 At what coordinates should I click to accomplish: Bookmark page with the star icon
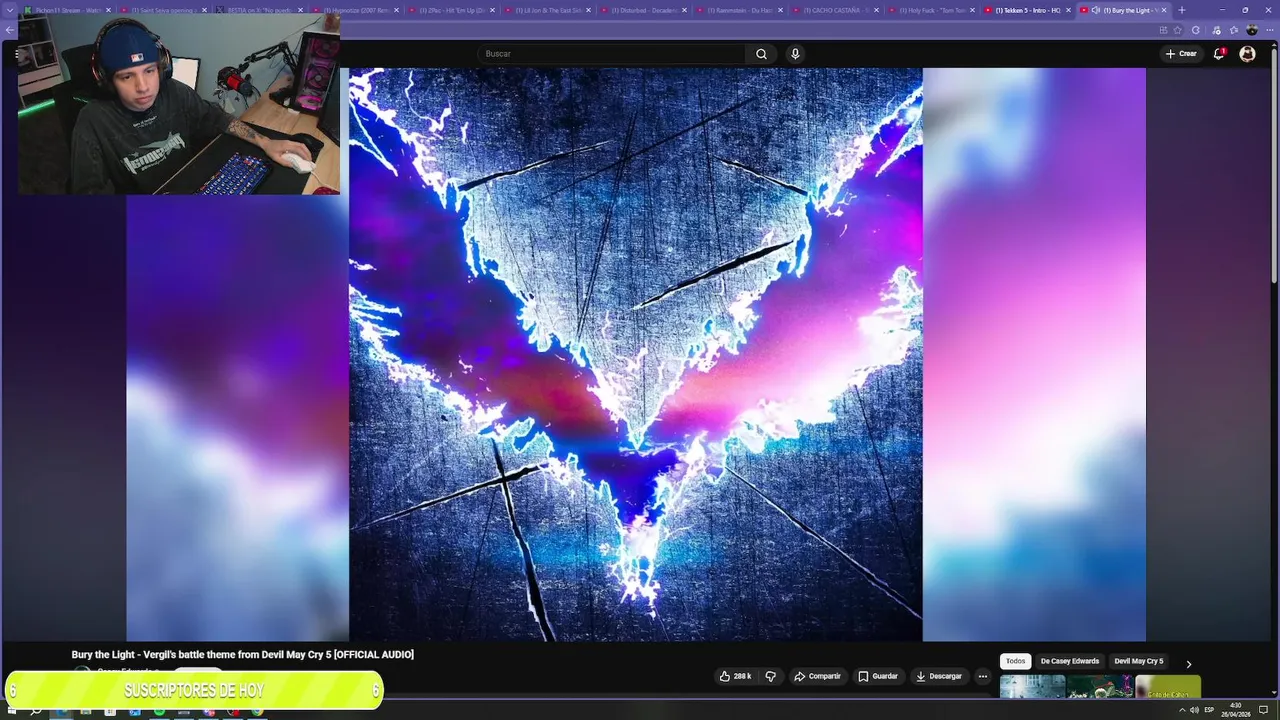(1177, 30)
